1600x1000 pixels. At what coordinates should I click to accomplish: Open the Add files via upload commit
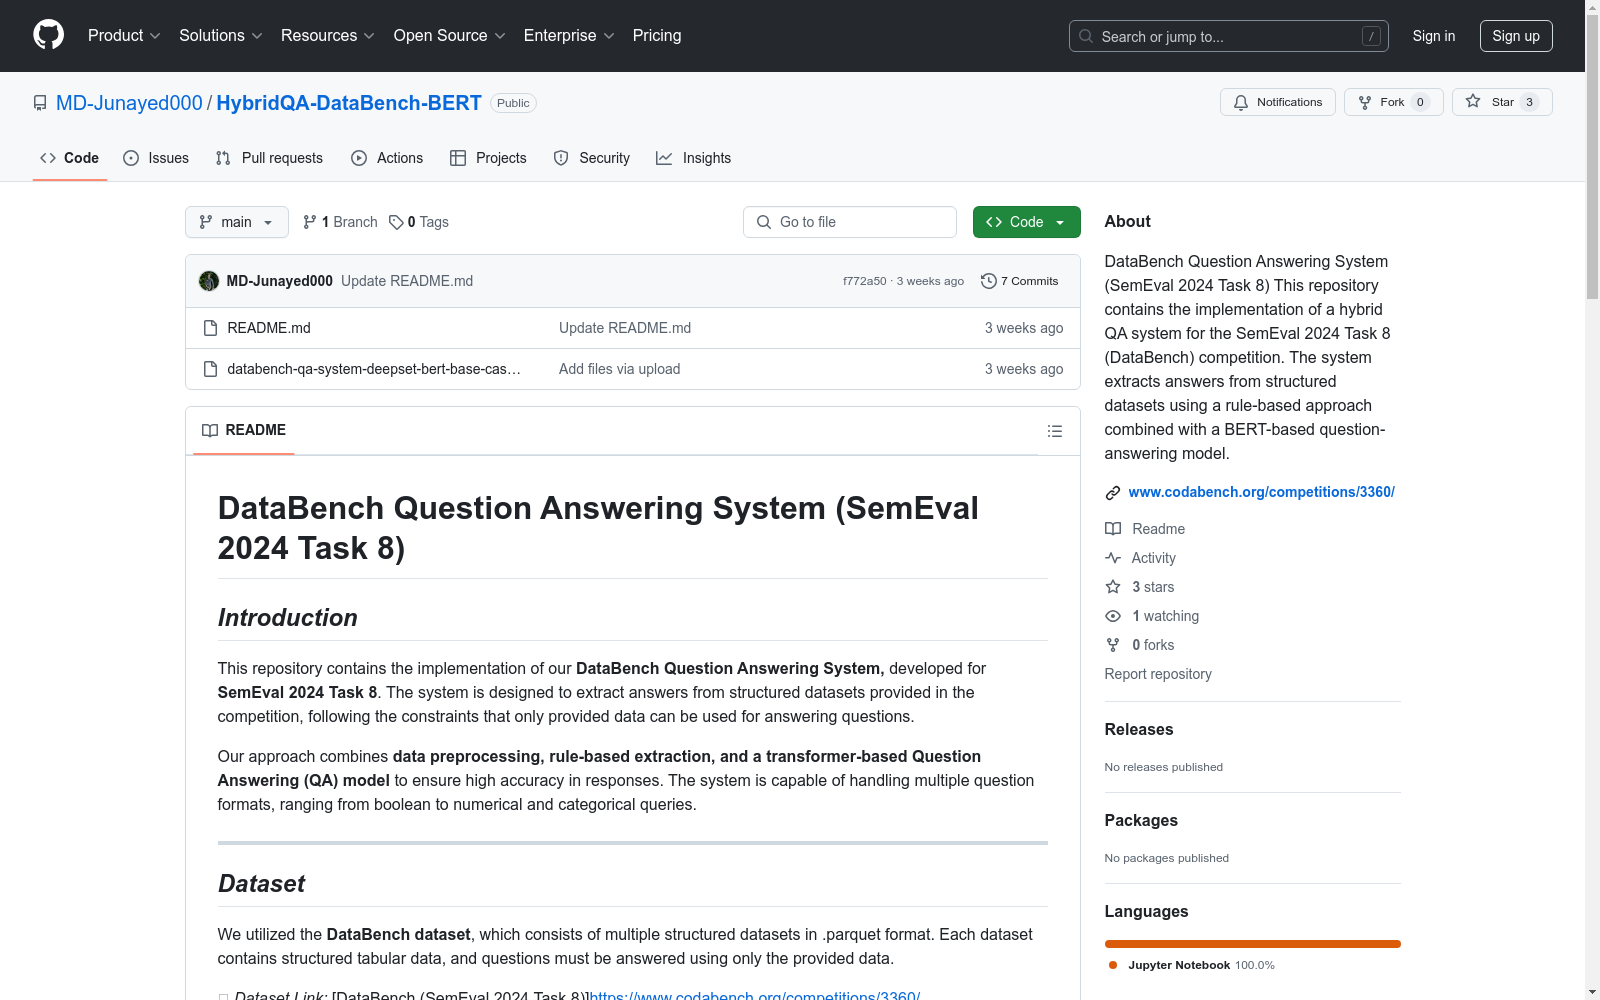(620, 369)
